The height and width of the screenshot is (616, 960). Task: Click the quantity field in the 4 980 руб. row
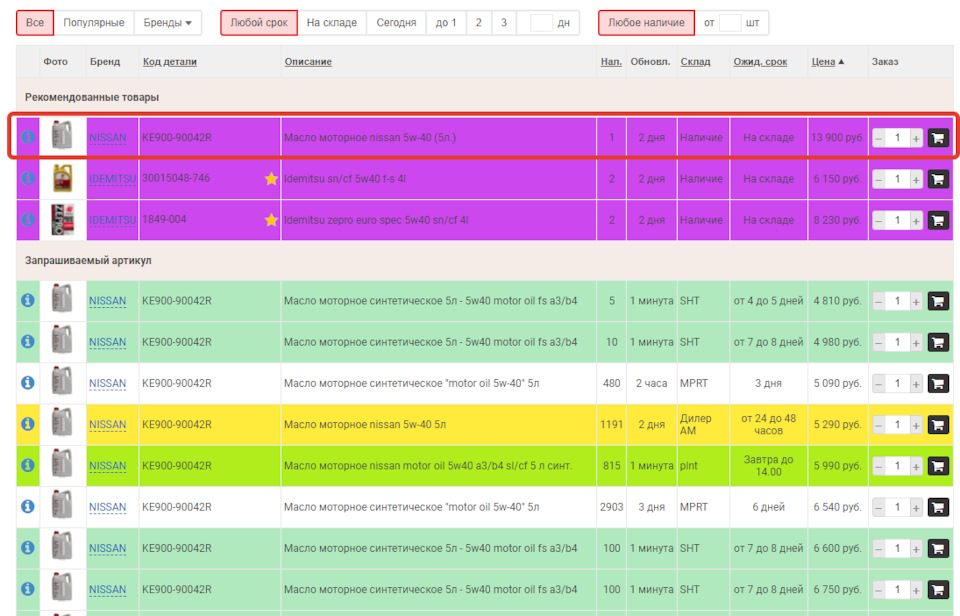898,342
